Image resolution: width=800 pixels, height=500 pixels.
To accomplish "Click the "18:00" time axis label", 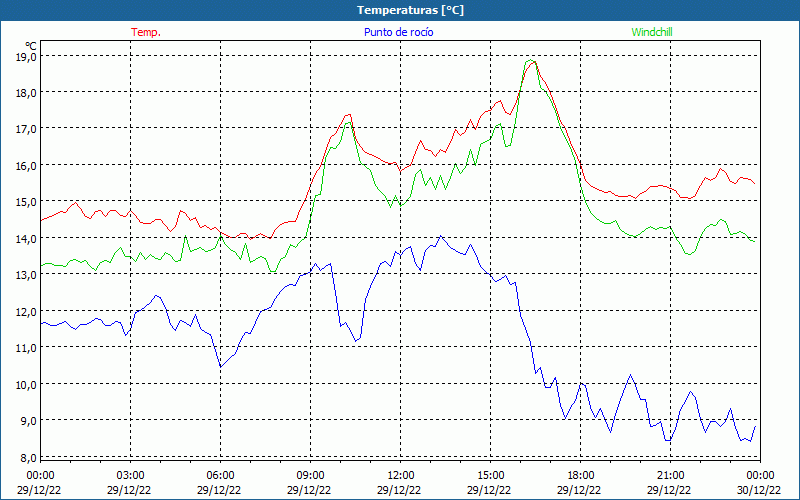I will coord(580,476).
